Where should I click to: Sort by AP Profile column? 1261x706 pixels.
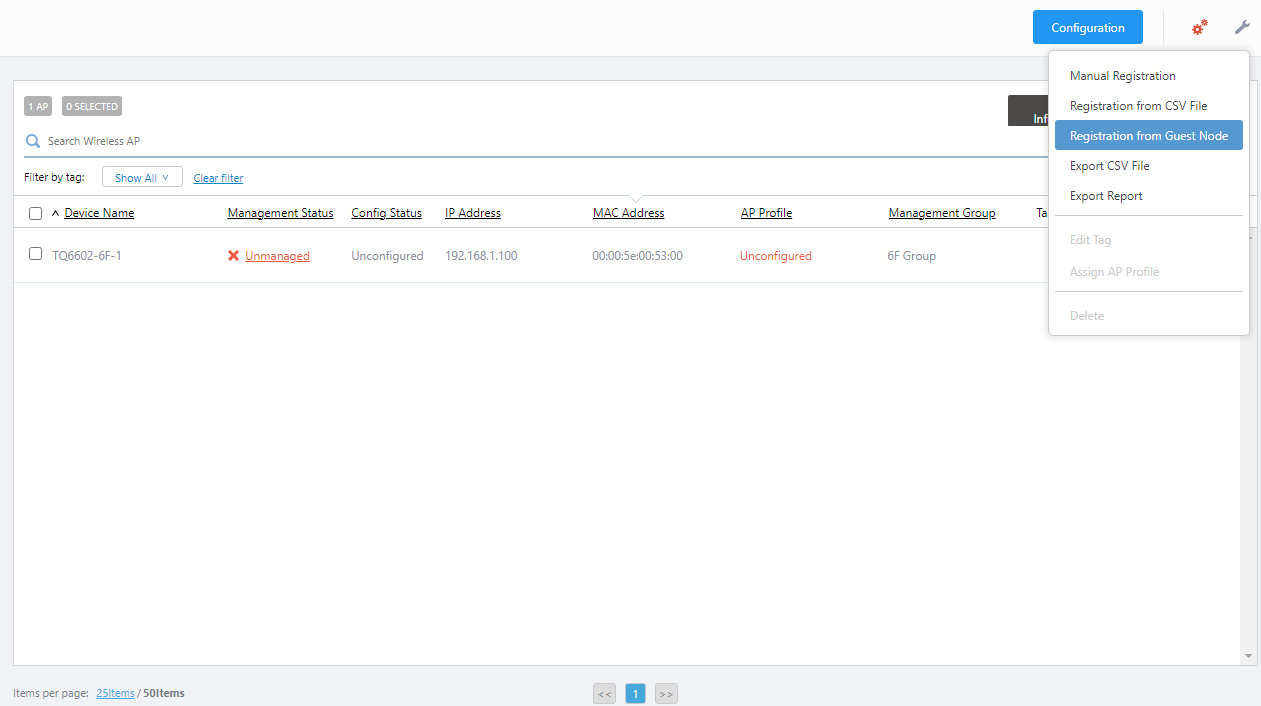766,213
